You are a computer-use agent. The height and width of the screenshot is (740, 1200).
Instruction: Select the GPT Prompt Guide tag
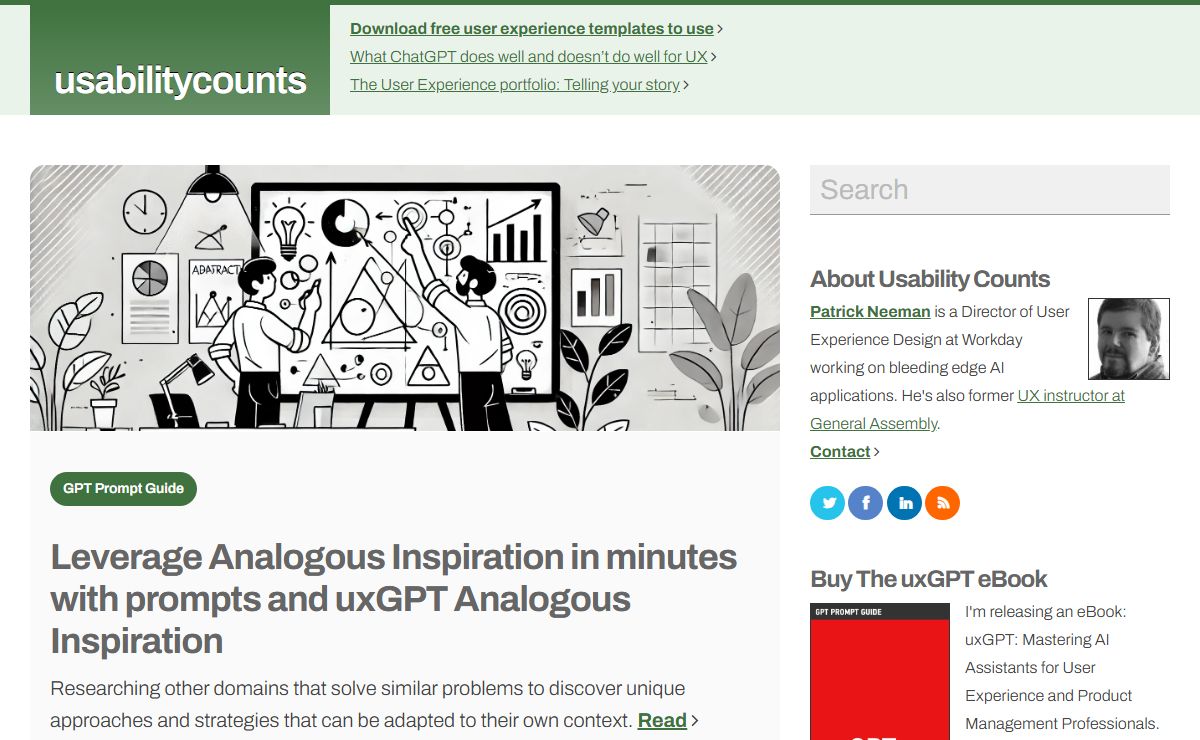click(123, 488)
